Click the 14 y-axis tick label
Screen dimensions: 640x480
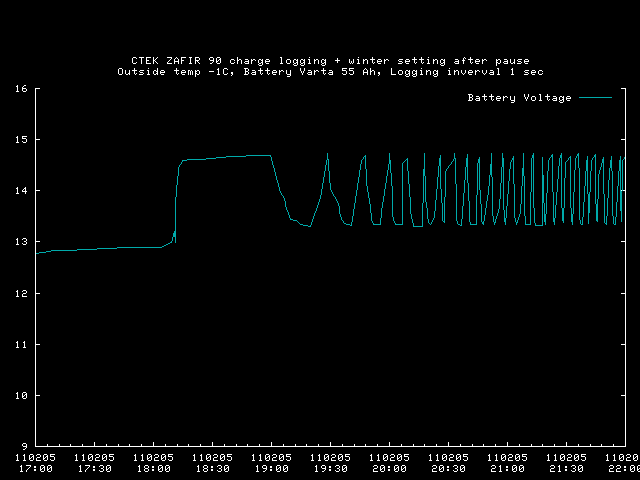coord(21,191)
